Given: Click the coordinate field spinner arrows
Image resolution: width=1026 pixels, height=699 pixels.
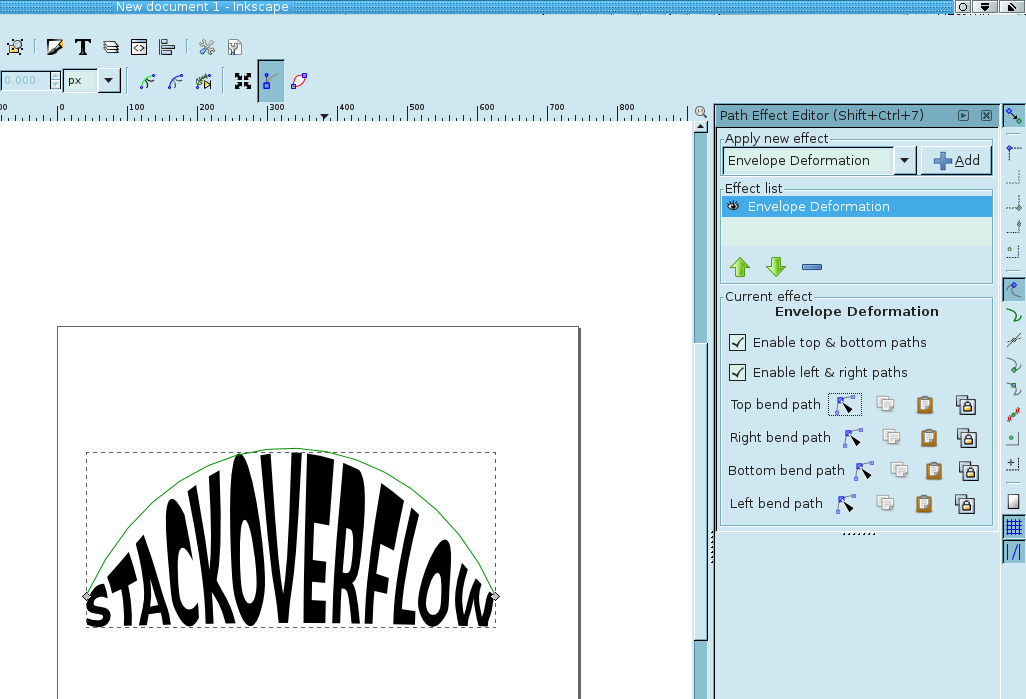Looking at the screenshot, I should coord(56,81).
